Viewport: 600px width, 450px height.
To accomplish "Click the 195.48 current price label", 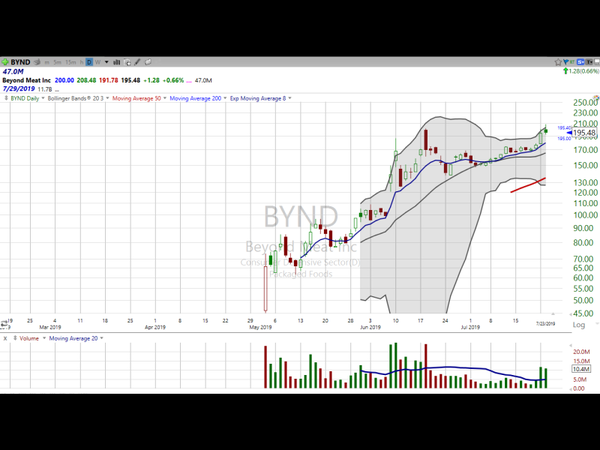I will click(584, 133).
